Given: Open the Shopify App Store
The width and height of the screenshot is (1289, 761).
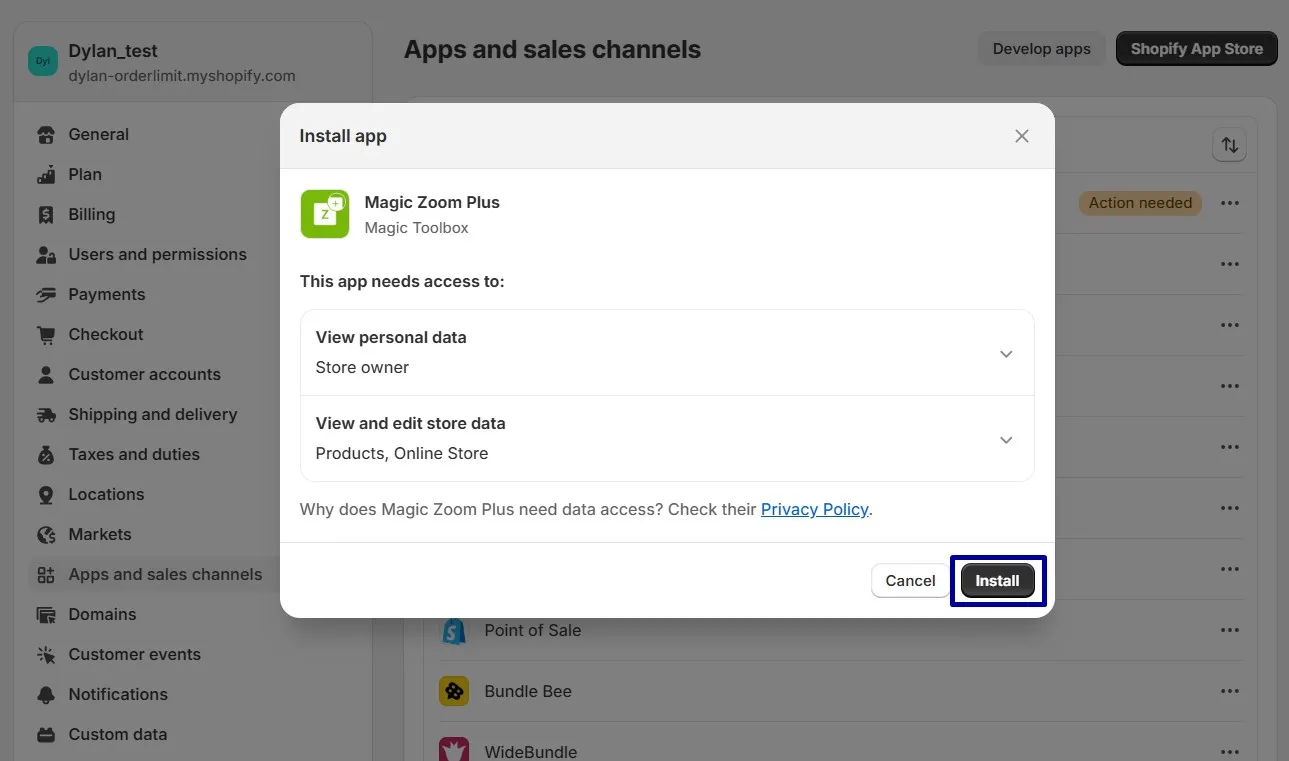Looking at the screenshot, I should coord(1196,49).
